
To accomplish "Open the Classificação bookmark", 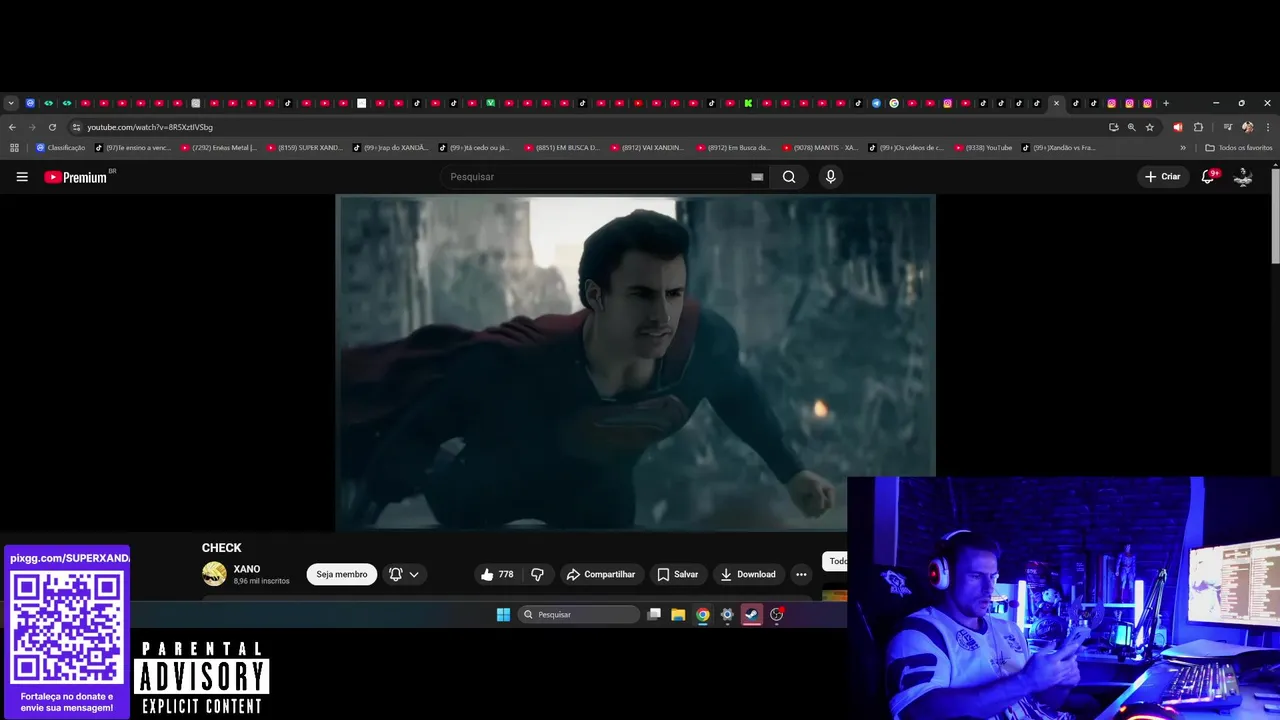I will pyautogui.click(x=61, y=148).
